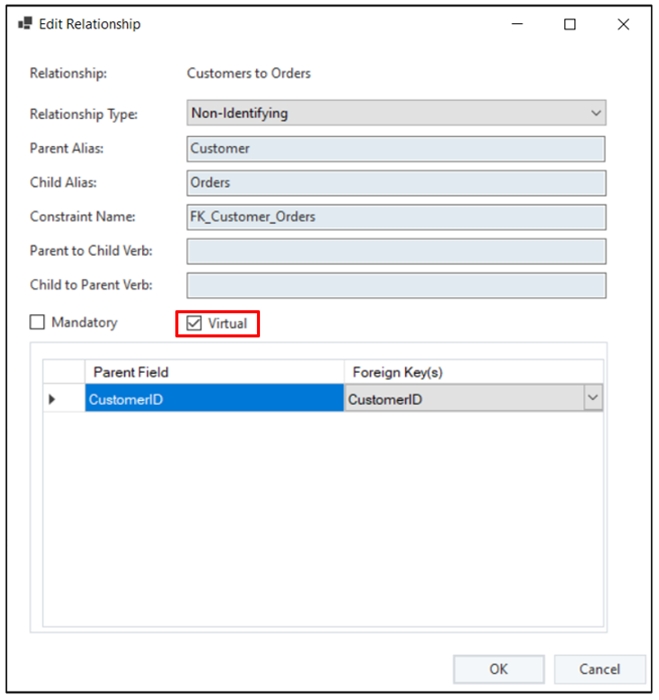Click the Cancel button
Screen dimensions: 659x700
tap(599, 669)
